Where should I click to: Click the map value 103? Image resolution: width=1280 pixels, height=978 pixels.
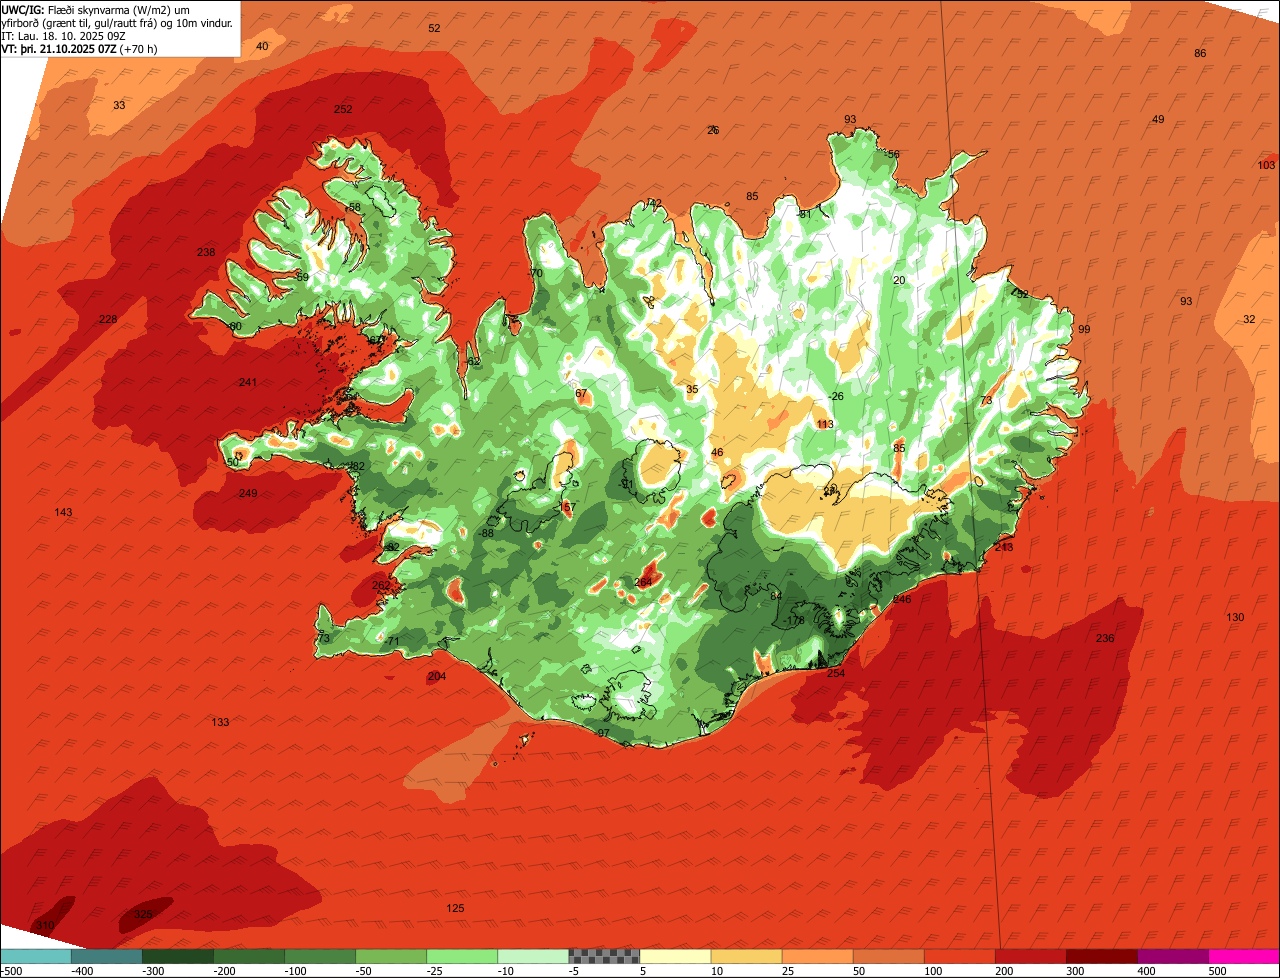coord(1266,165)
